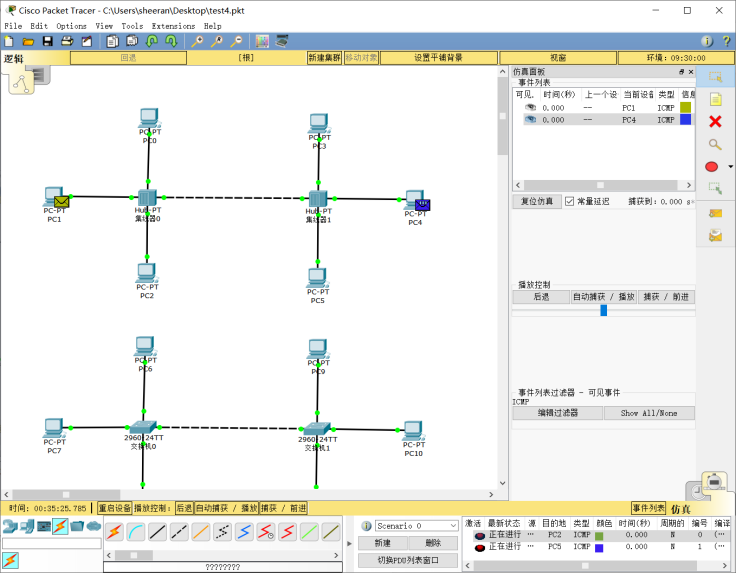Open the drawing palette icon
The image size is (736, 573).
click(x=262, y=41)
